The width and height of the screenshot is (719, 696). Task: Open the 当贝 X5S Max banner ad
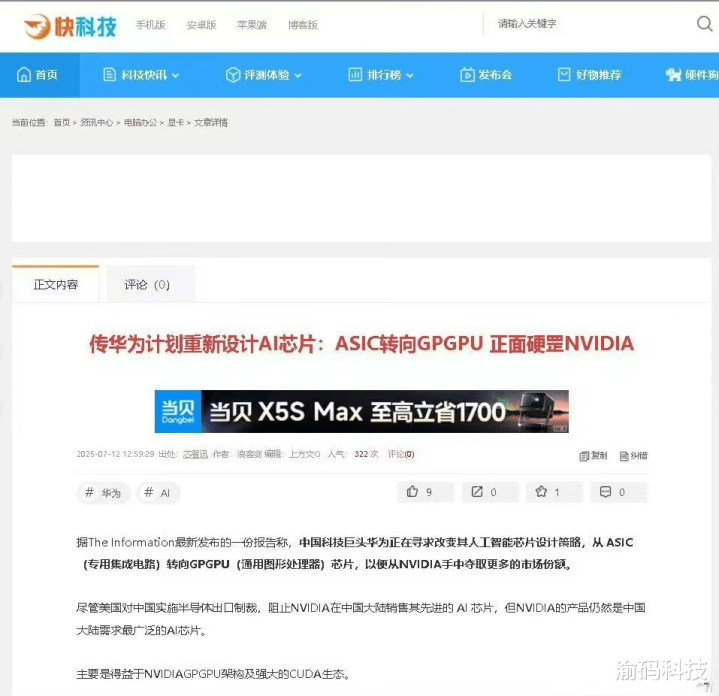click(361, 411)
